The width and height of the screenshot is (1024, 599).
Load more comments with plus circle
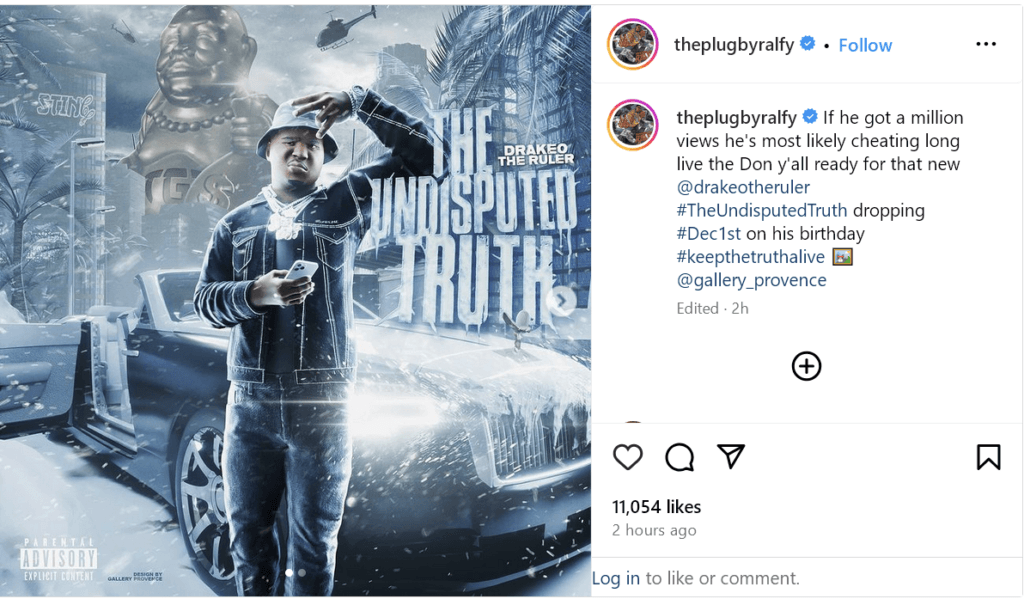[806, 366]
